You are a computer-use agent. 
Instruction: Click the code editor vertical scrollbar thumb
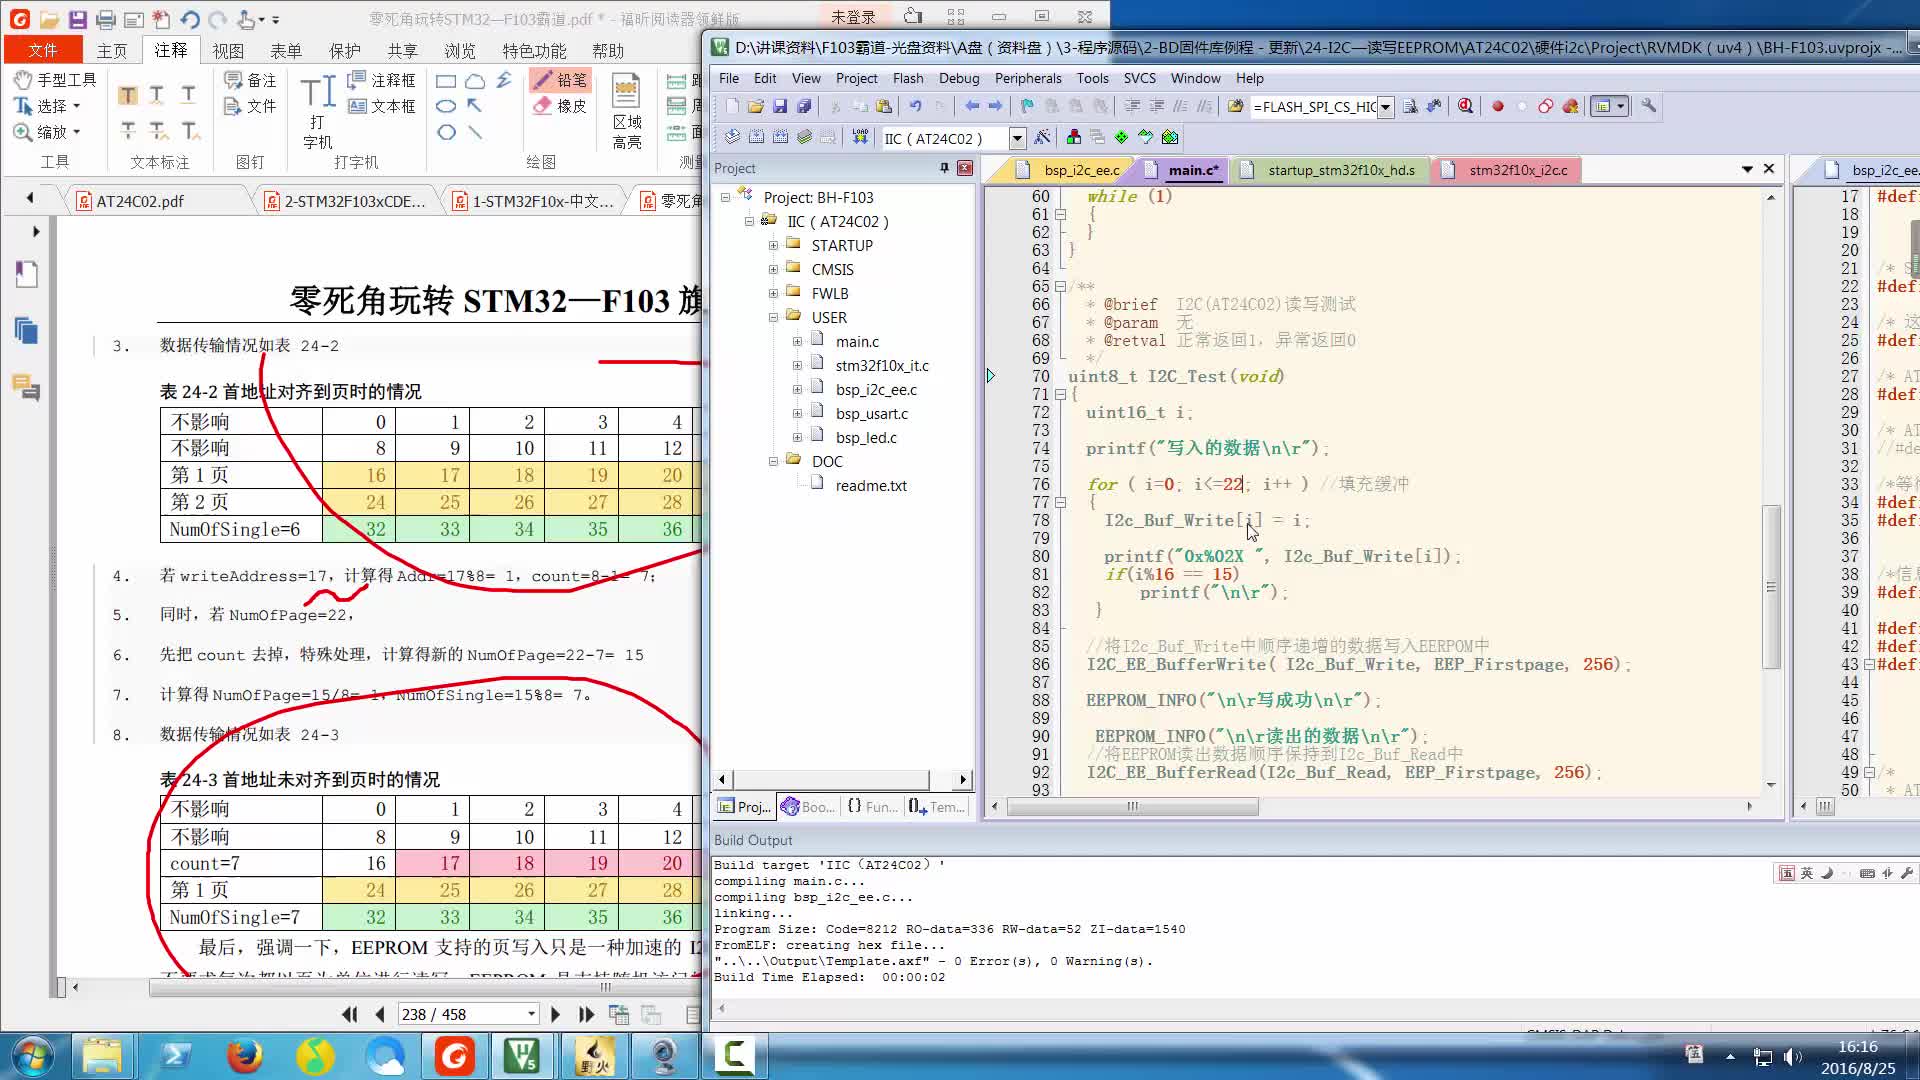coord(1771,587)
